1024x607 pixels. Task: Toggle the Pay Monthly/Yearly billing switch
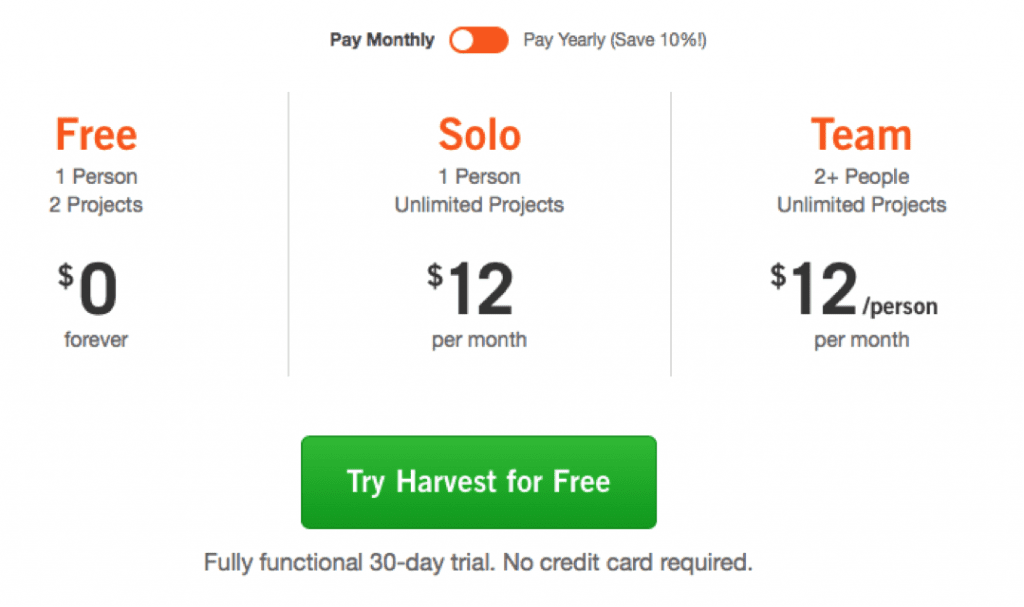tap(479, 40)
